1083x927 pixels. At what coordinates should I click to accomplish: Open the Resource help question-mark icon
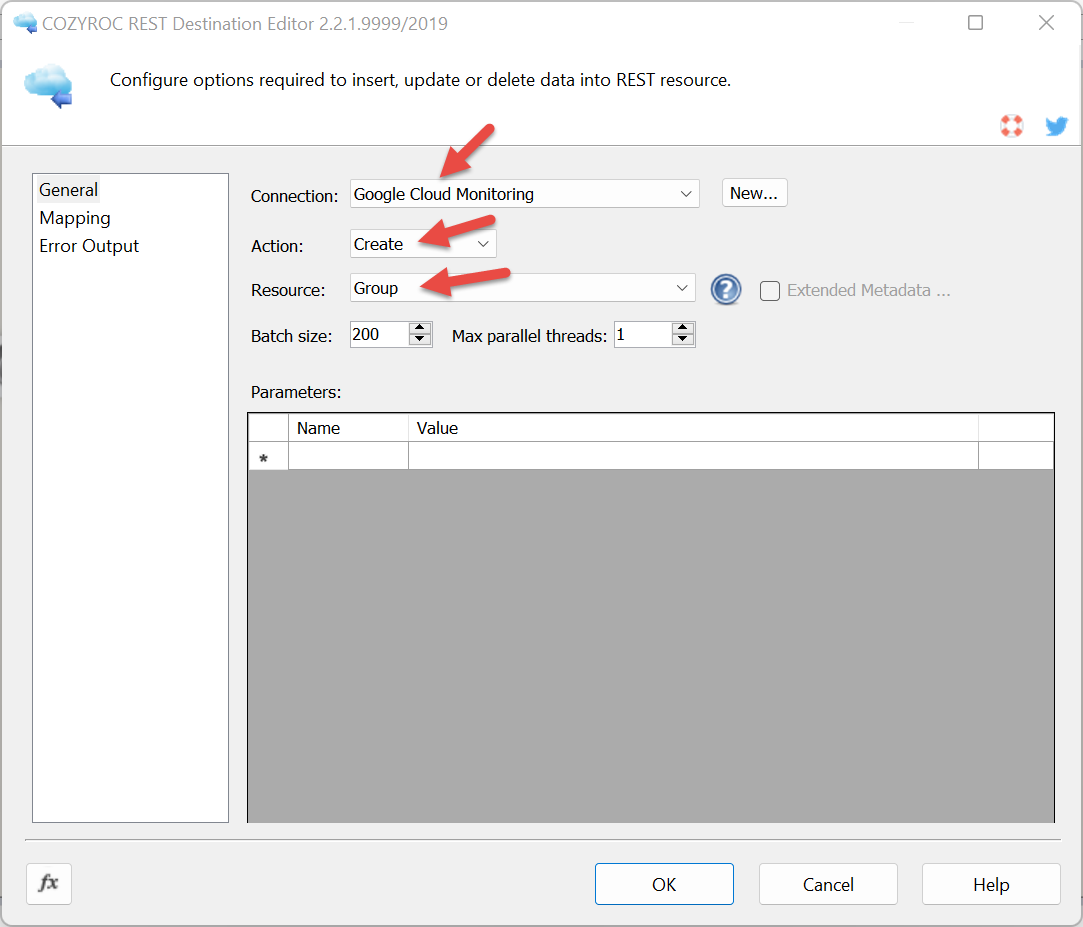[x=726, y=289]
